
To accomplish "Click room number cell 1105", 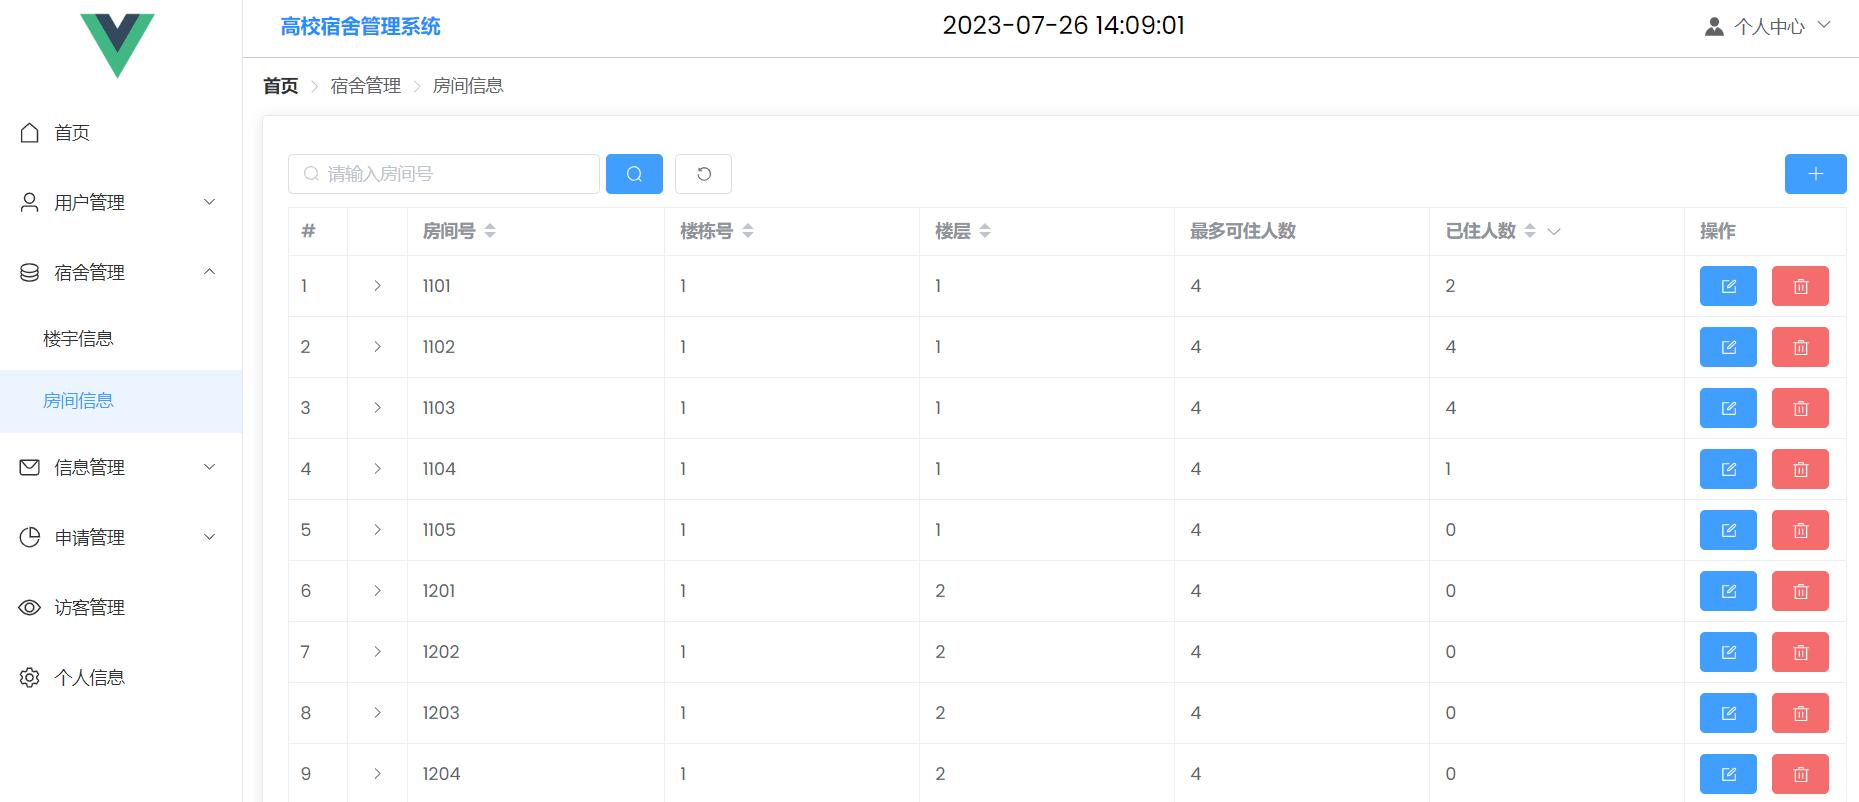I will click(x=439, y=530).
